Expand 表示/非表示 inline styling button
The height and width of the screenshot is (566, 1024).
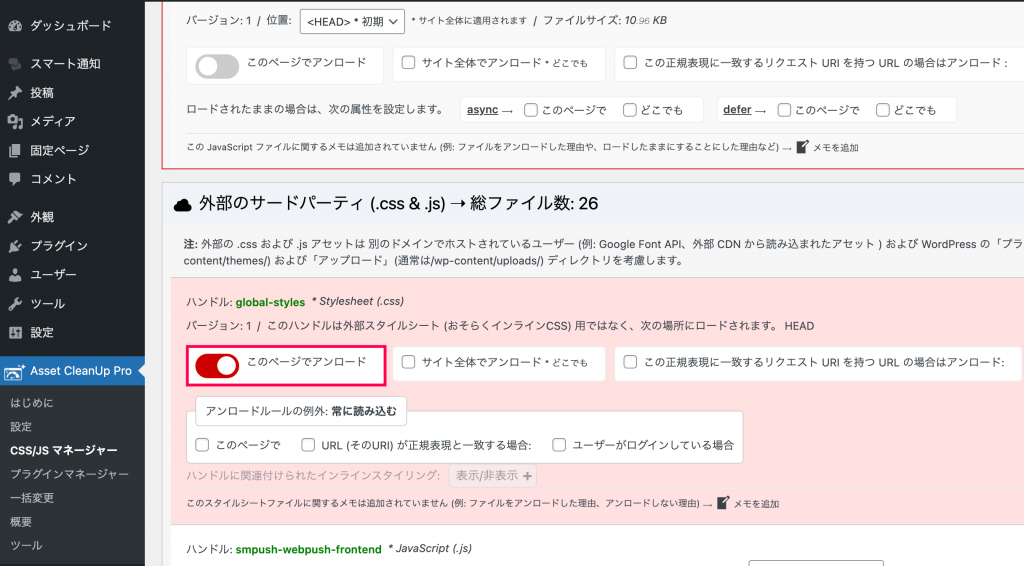coord(493,476)
